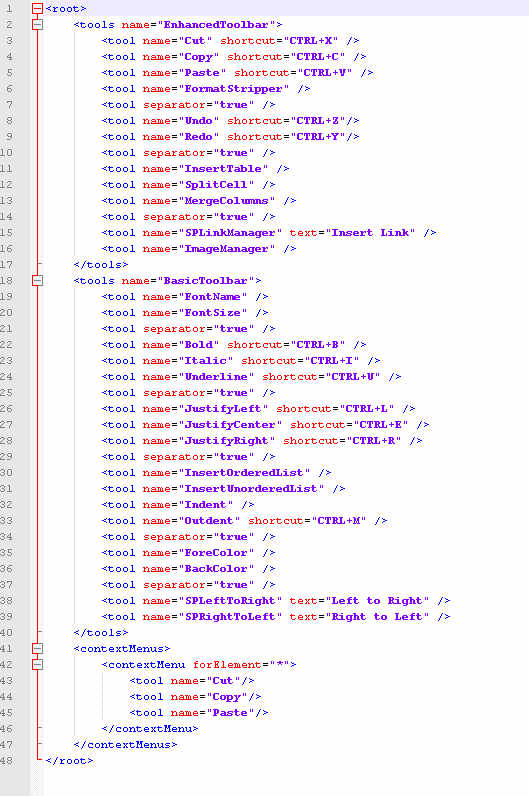529x796 pixels.
Task: Click the "JustifyCenter" tool name
Action: 230,424
